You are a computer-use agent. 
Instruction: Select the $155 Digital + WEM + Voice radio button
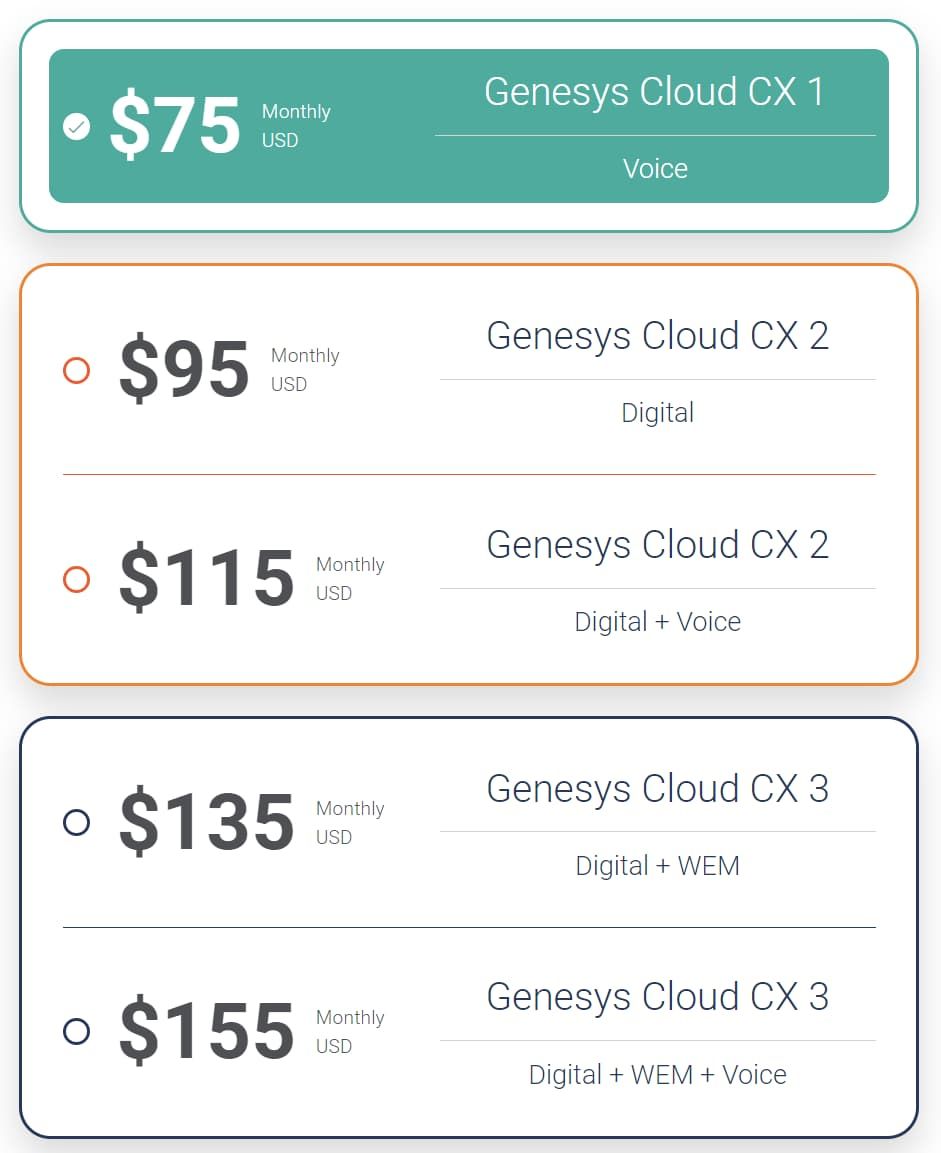pyautogui.click(x=77, y=1032)
